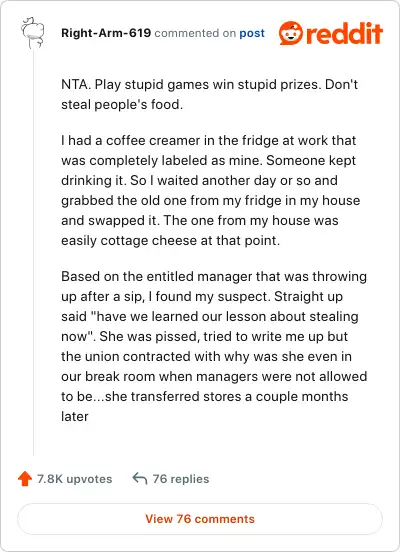Image resolution: width=400 pixels, height=552 pixels.
Task: Click the "commented on" gray text
Action: point(195,33)
